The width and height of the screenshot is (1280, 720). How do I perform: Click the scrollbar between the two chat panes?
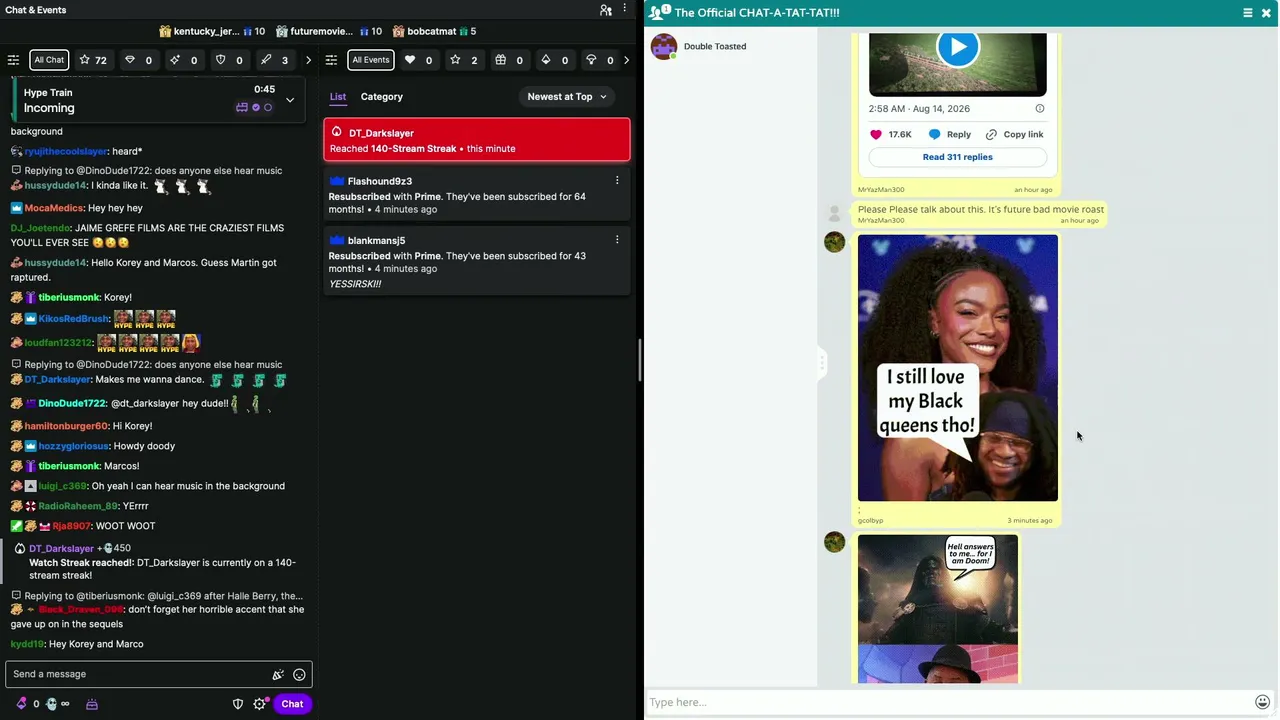pos(640,360)
